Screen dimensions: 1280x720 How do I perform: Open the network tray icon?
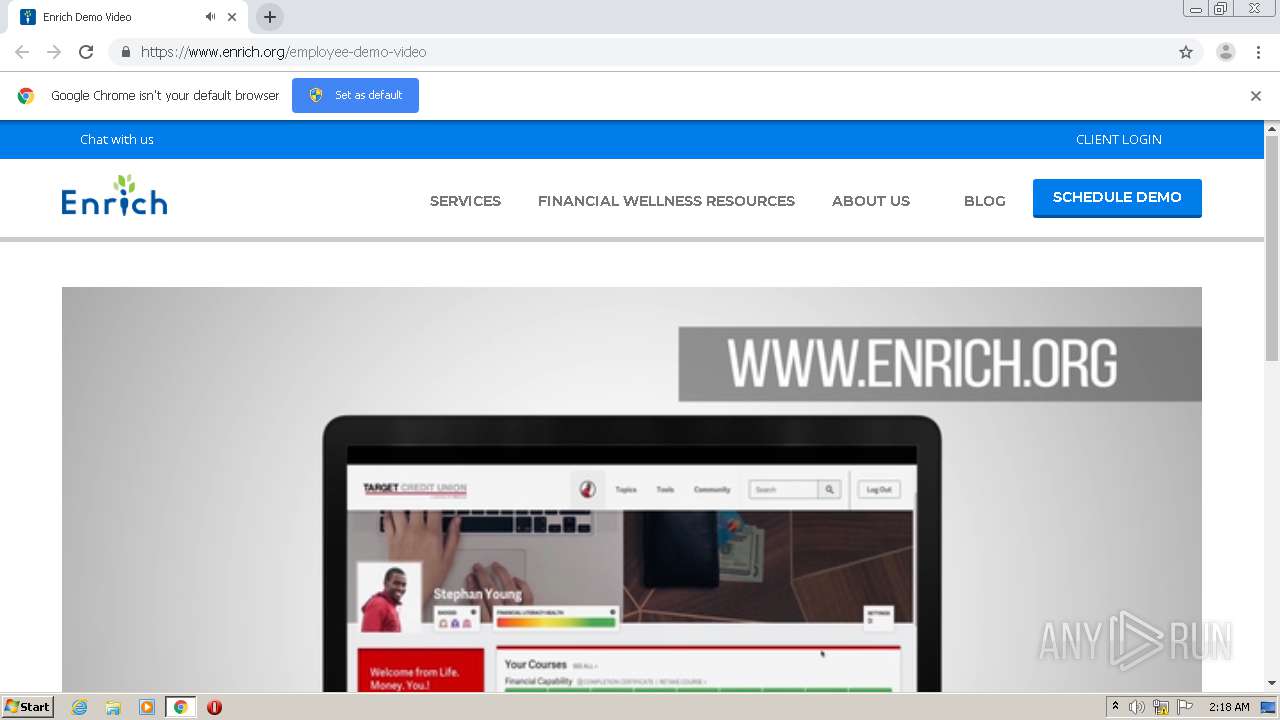(x=1161, y=707)
